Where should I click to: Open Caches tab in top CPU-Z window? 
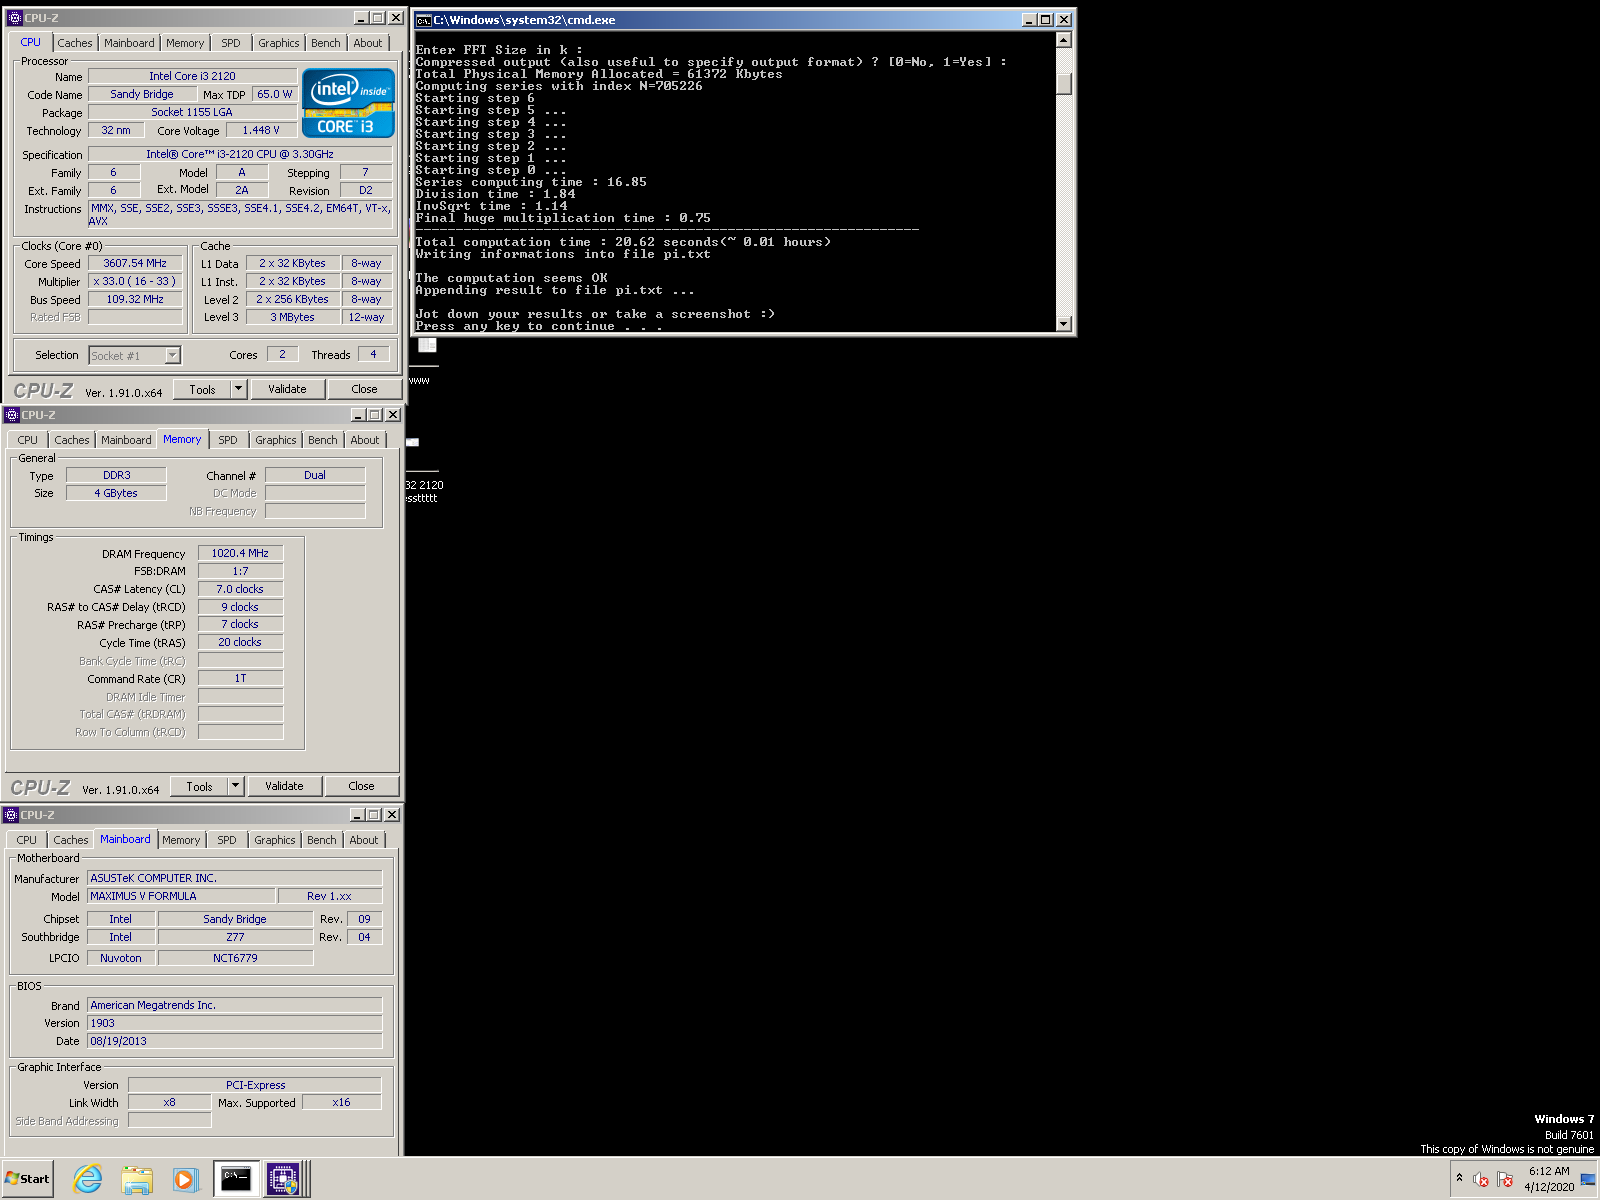click(75, 43)
